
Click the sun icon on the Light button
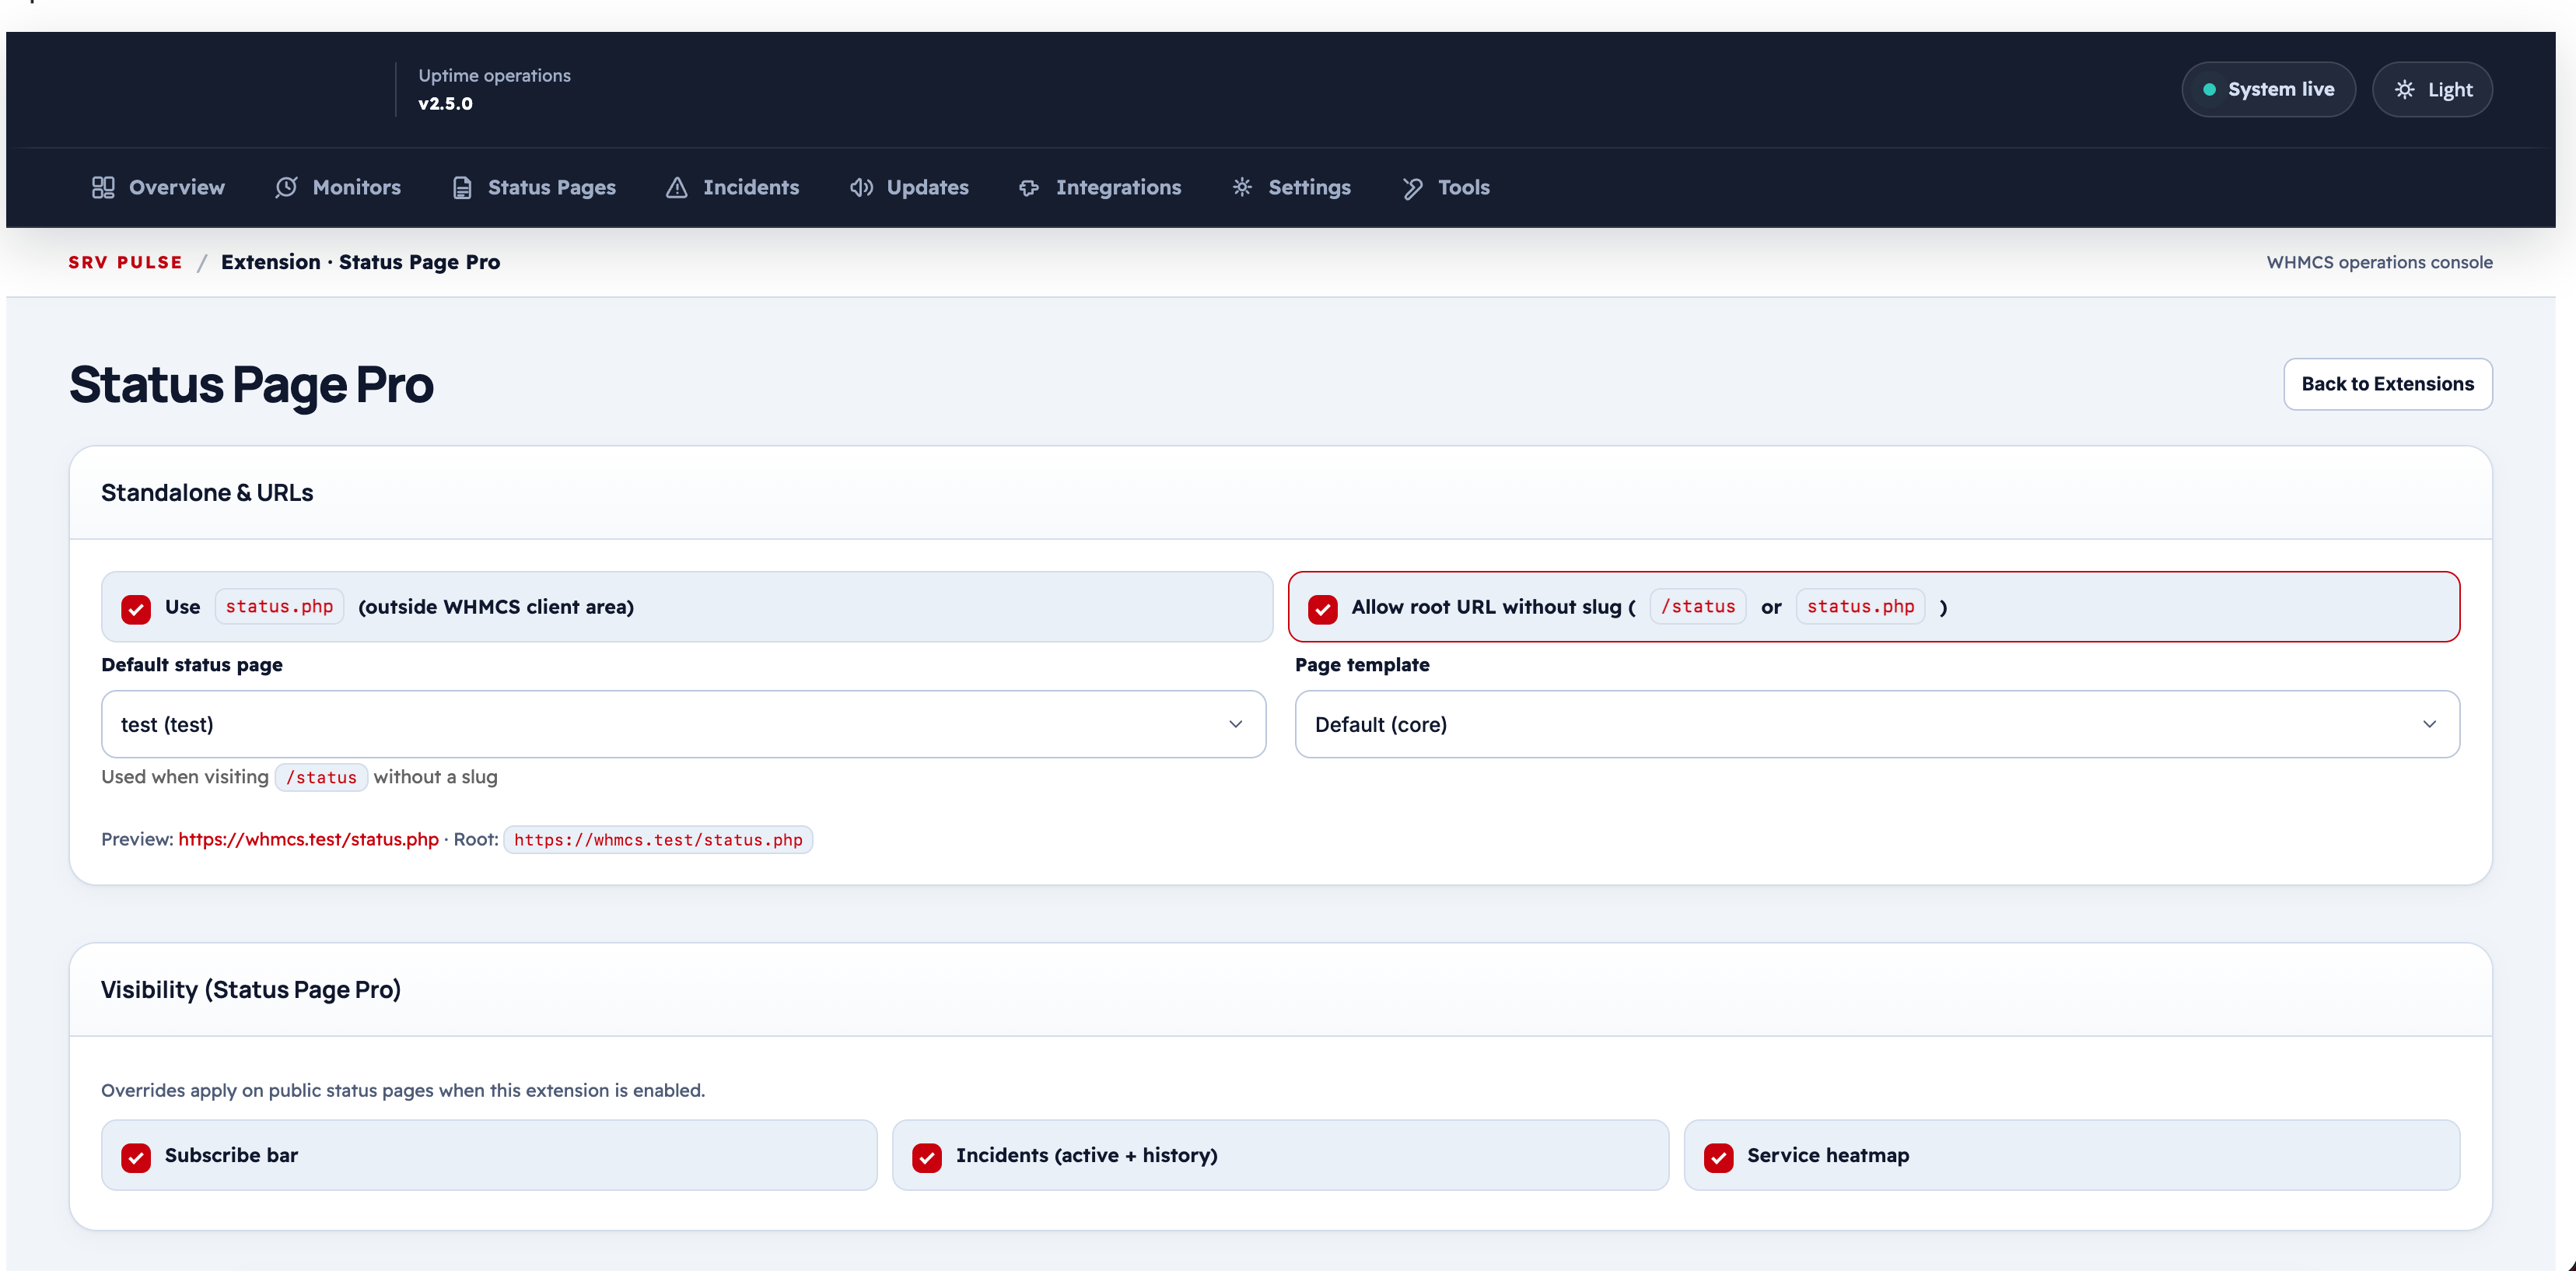tap(2404, 90)
